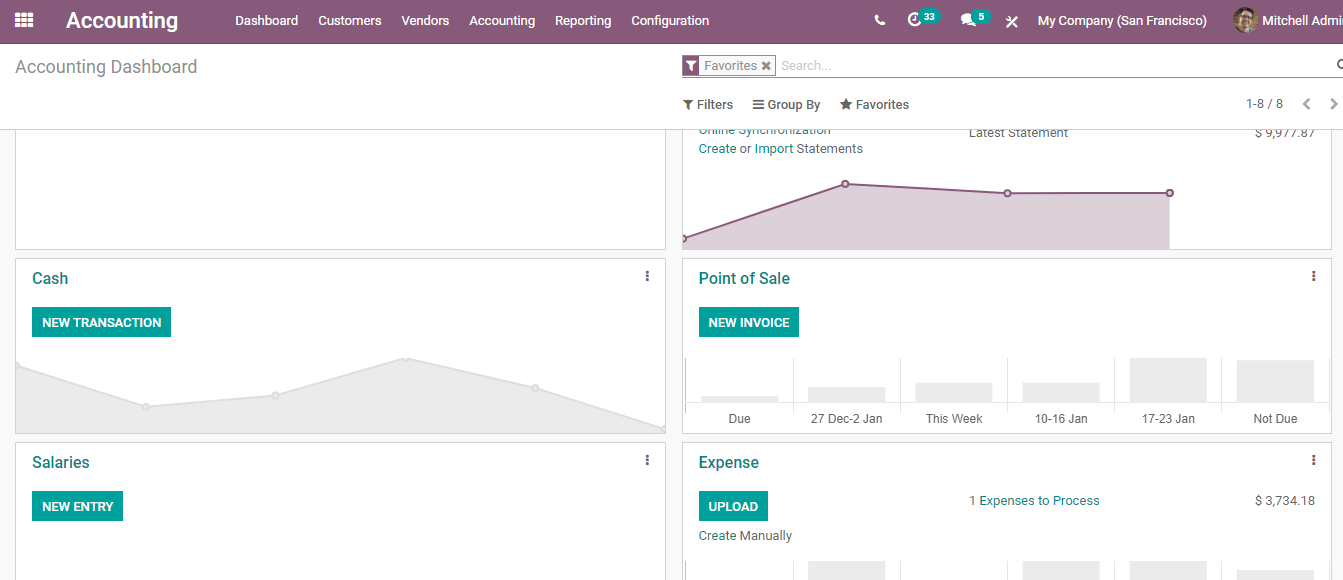Click the Import statements link

click(774, 149)
